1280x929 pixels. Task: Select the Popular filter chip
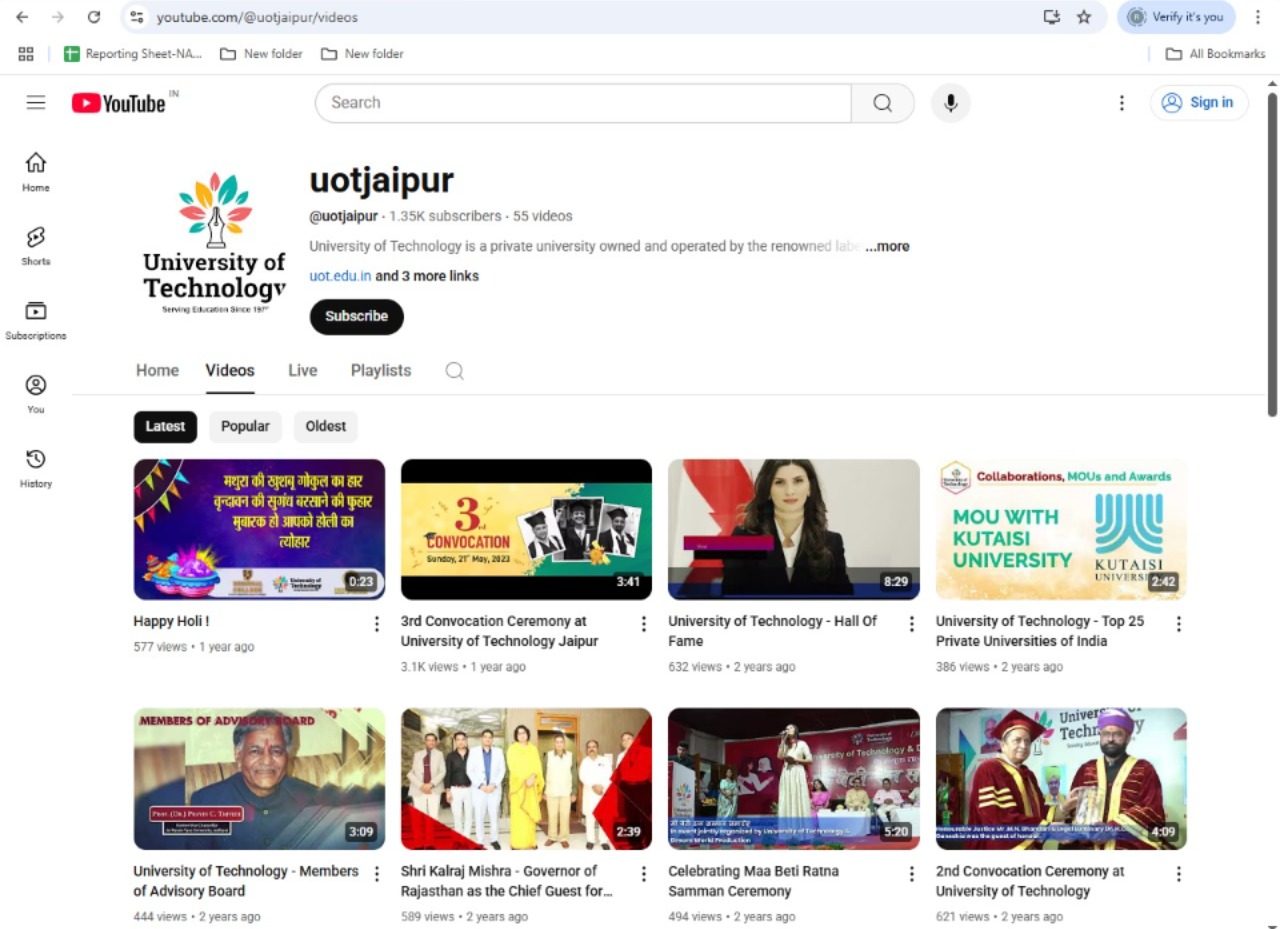pyautogui.click(x=245, y=426)
